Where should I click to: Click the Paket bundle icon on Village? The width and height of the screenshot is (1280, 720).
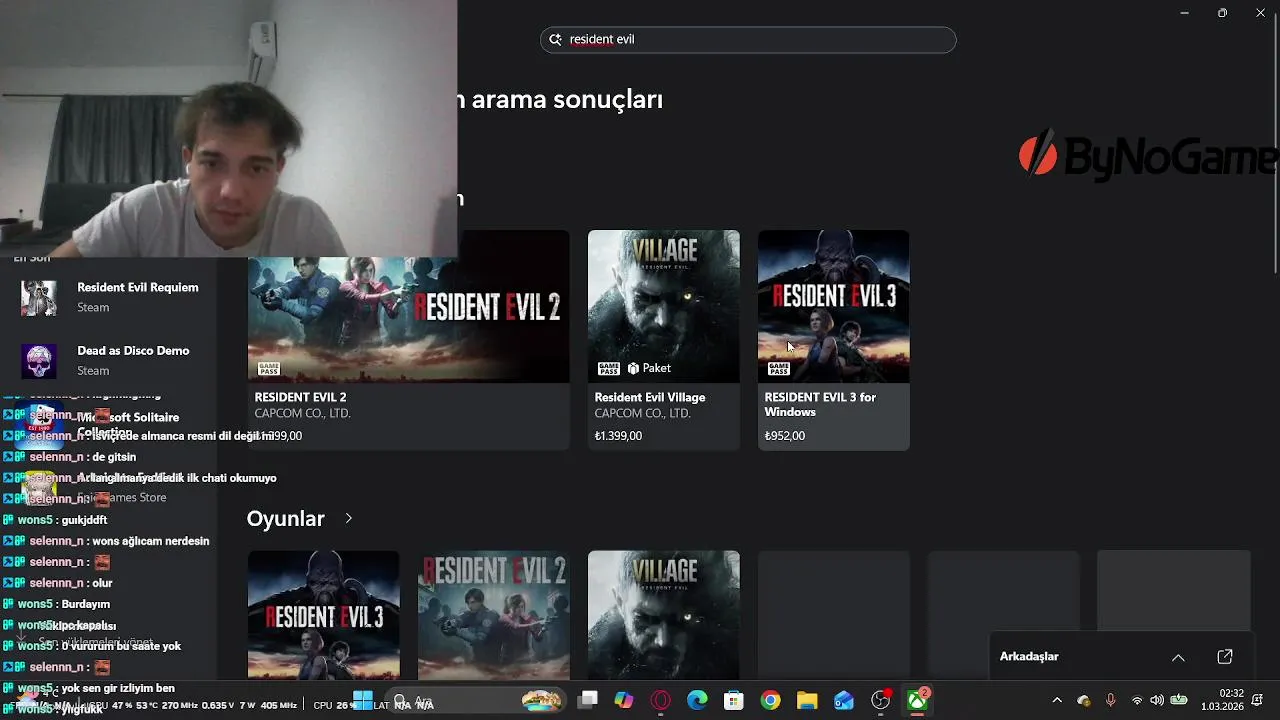[x=633, y=368]
